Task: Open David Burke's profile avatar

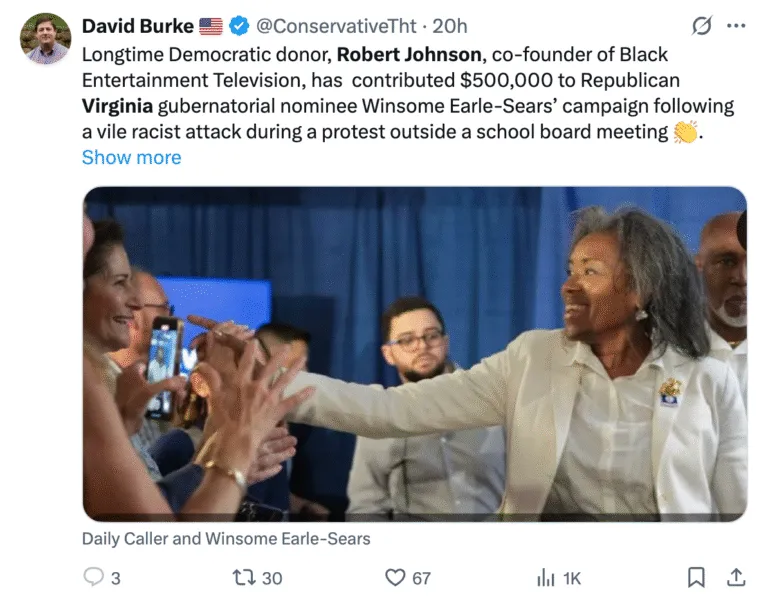Action: pos(45,39)
